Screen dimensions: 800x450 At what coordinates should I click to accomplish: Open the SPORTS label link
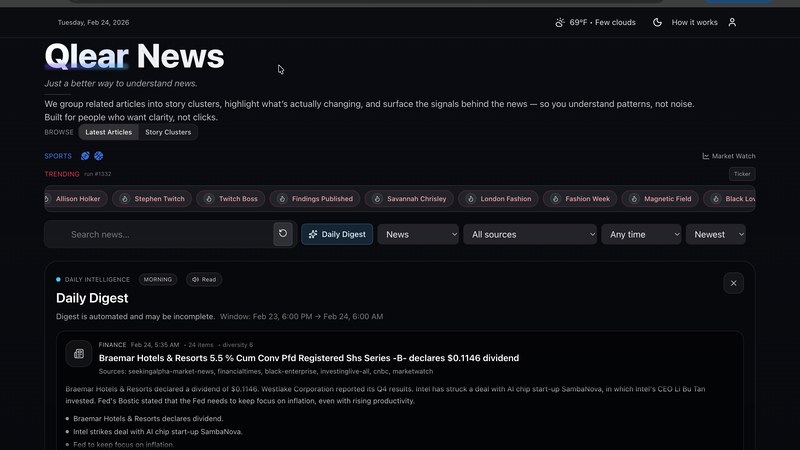point(58,156)
